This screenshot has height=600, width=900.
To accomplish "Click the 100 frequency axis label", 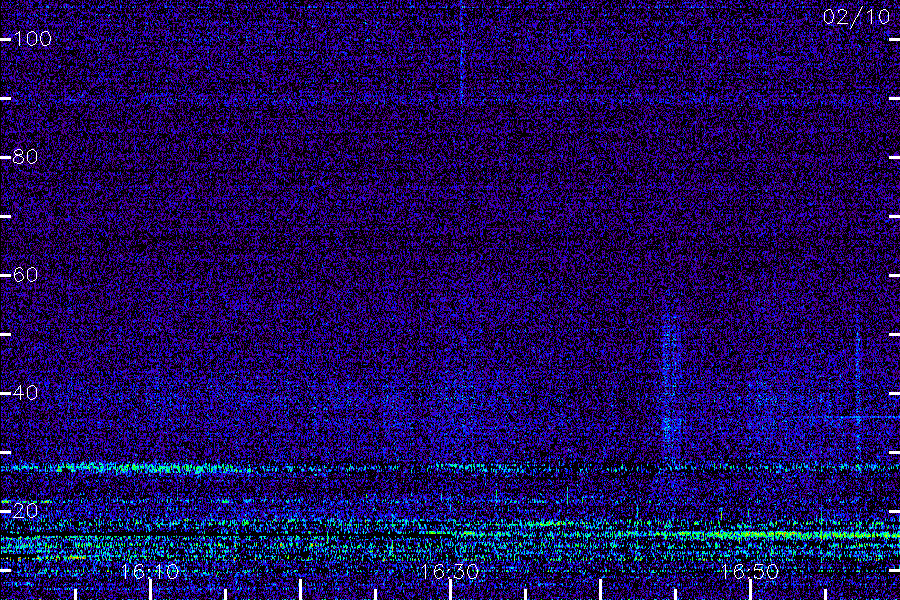I will pos(33,39).
